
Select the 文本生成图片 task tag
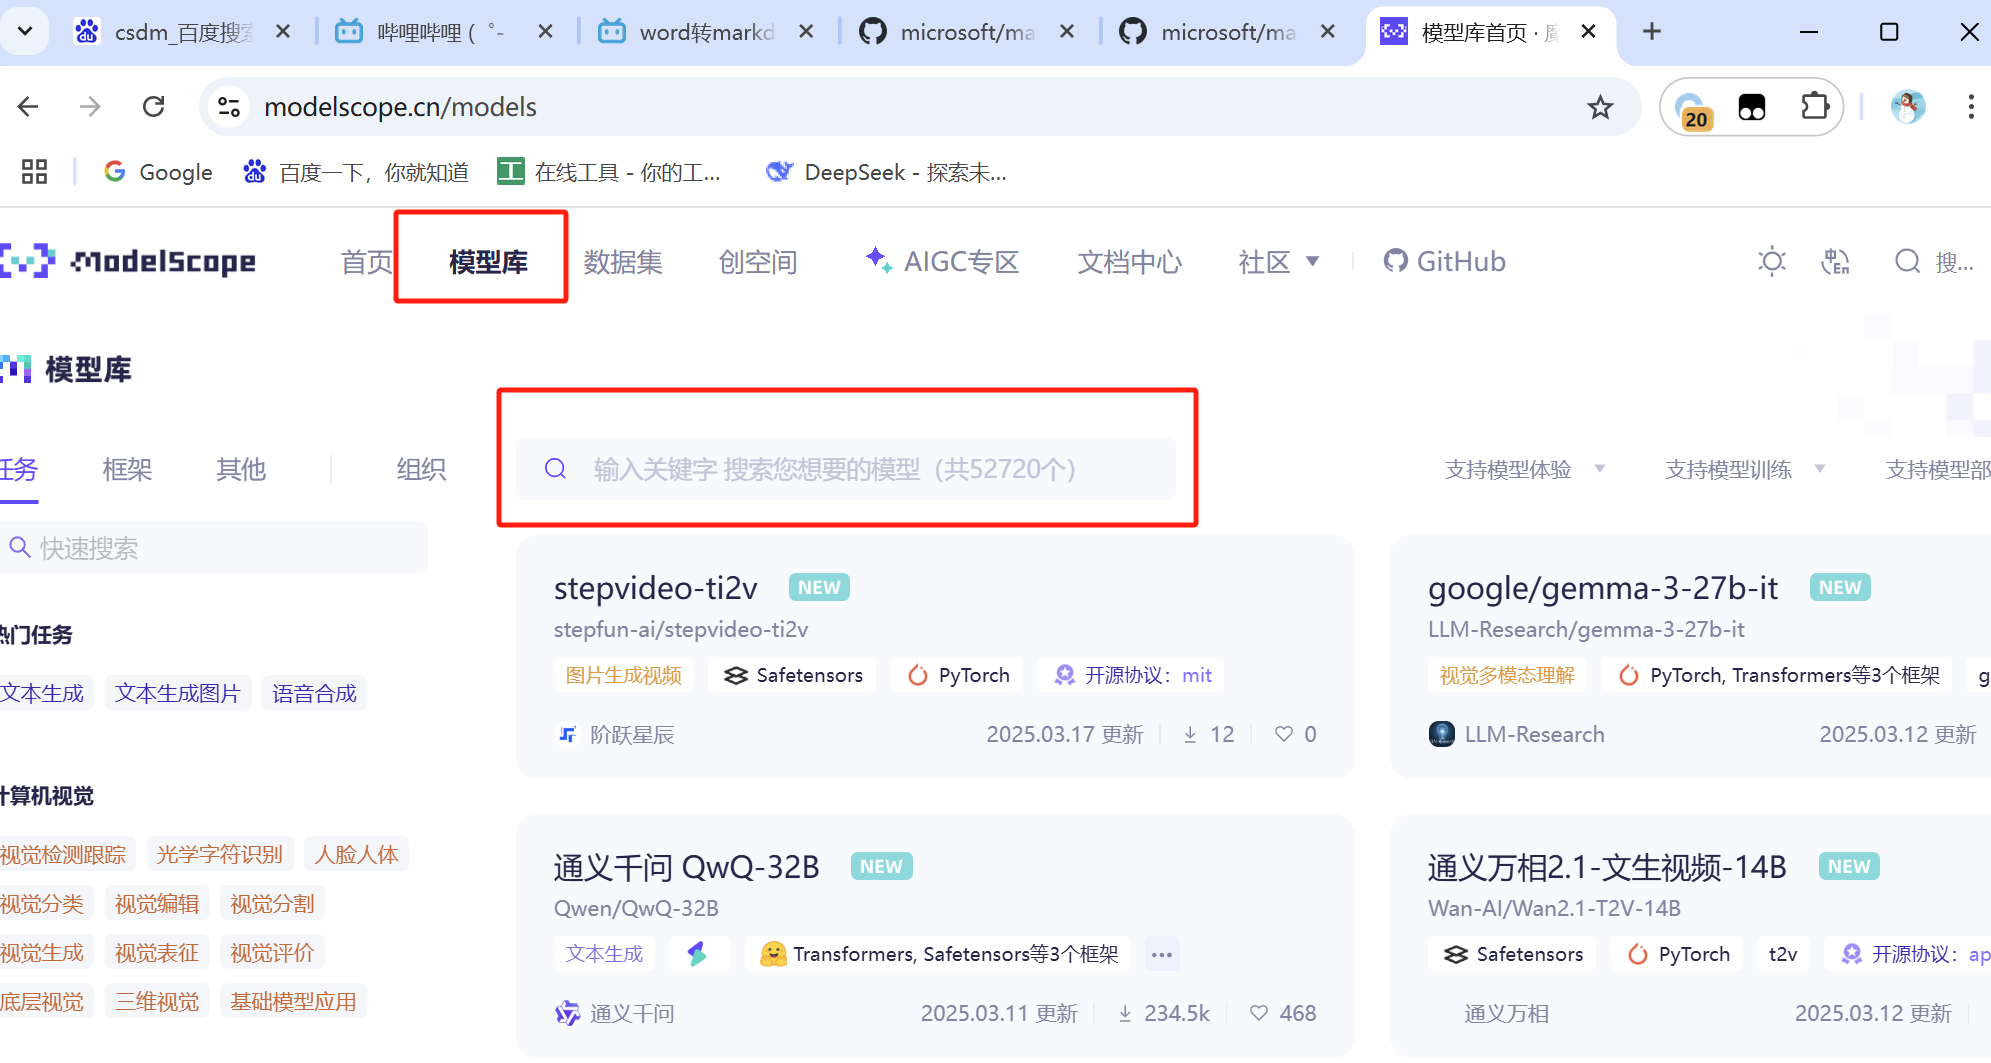coord(178,693)
